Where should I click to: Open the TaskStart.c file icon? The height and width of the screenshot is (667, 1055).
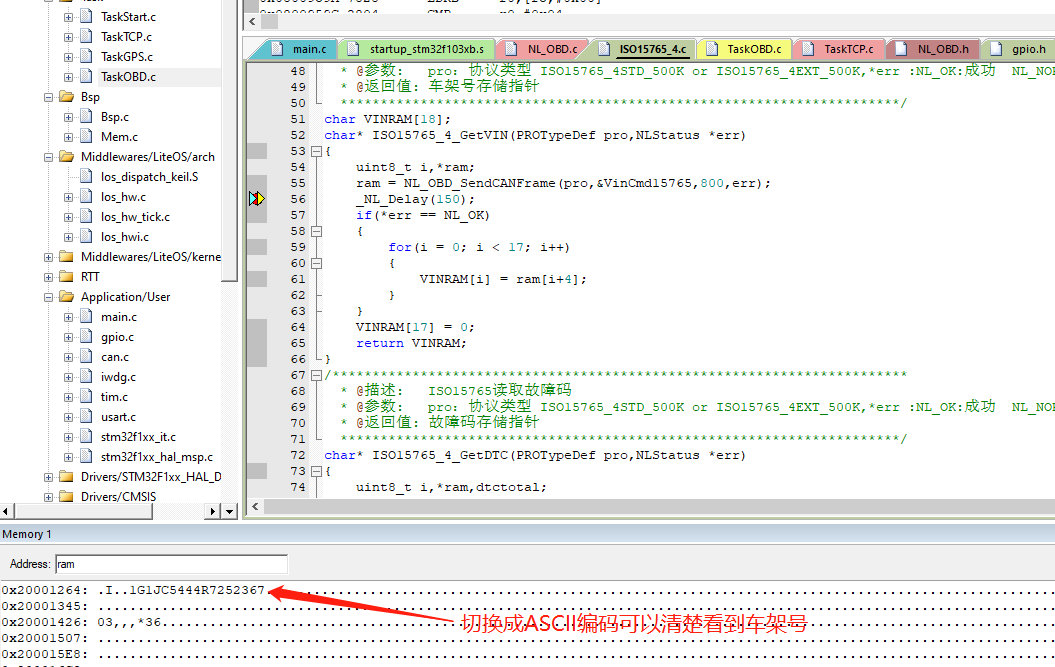pyautogui.click(x=86, y=16)
